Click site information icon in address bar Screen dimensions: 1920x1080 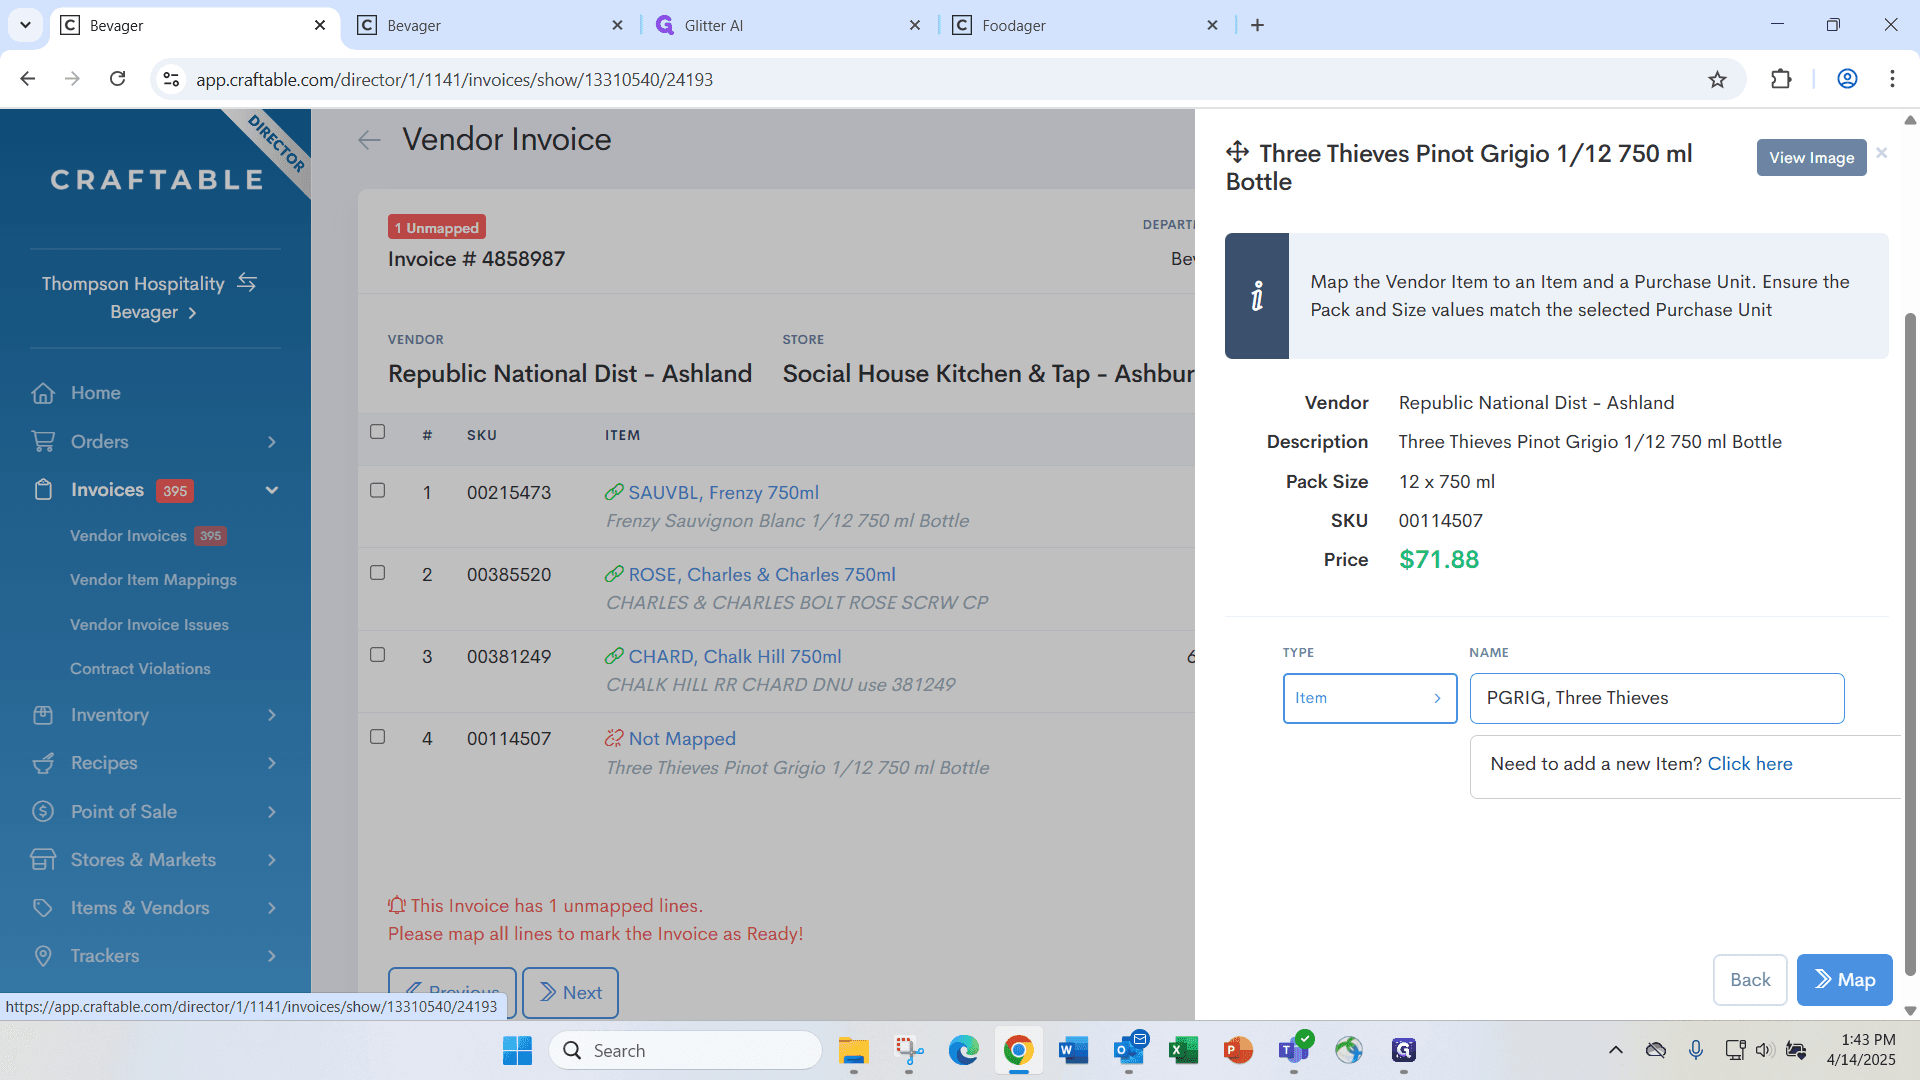171,79
